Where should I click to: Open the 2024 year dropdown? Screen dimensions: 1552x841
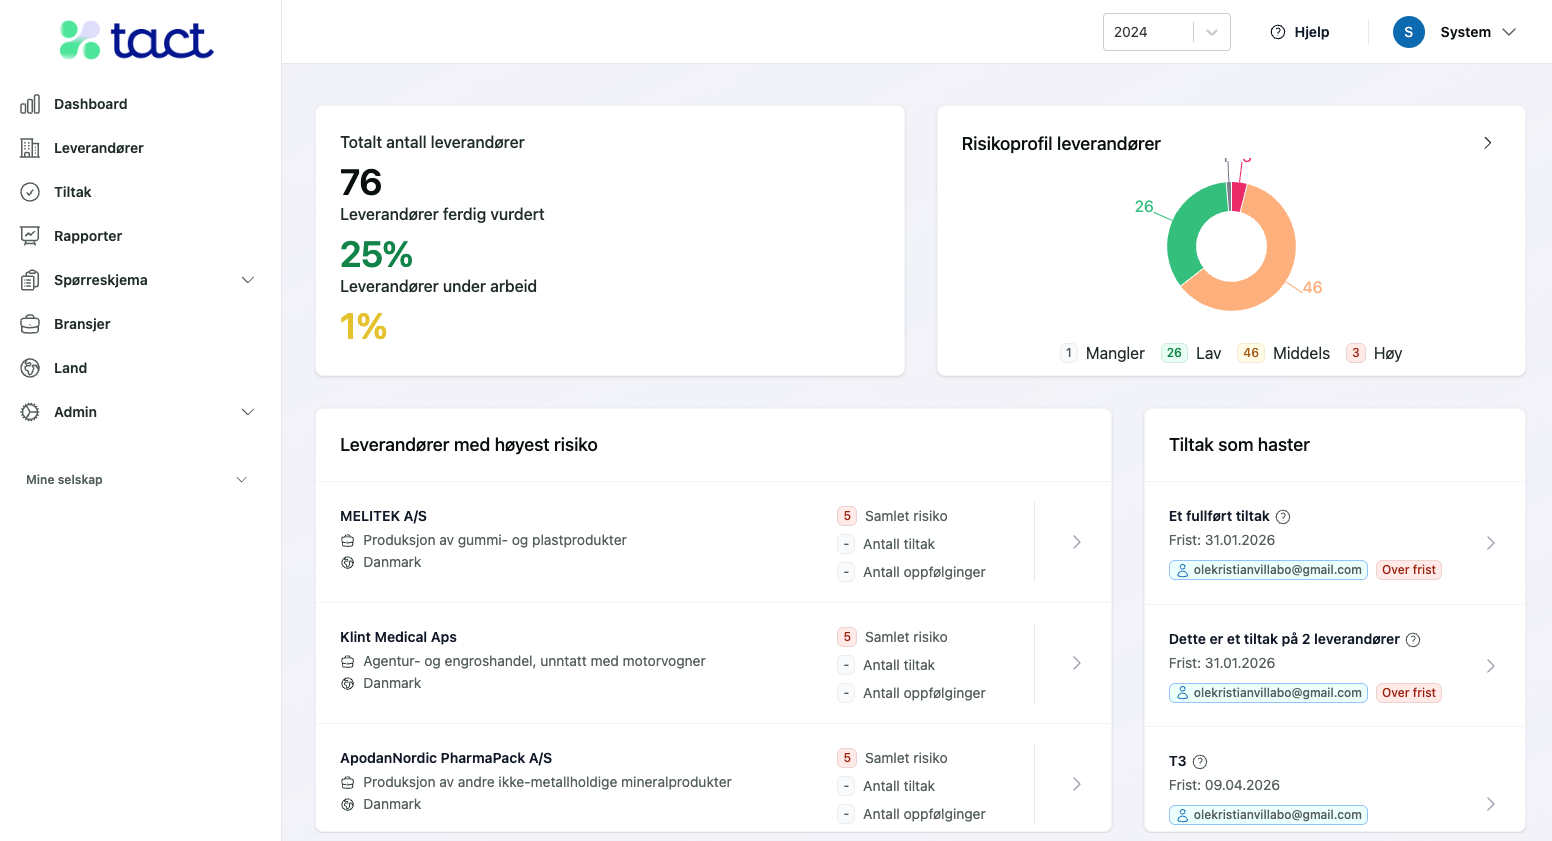(x=1166, y=31)
